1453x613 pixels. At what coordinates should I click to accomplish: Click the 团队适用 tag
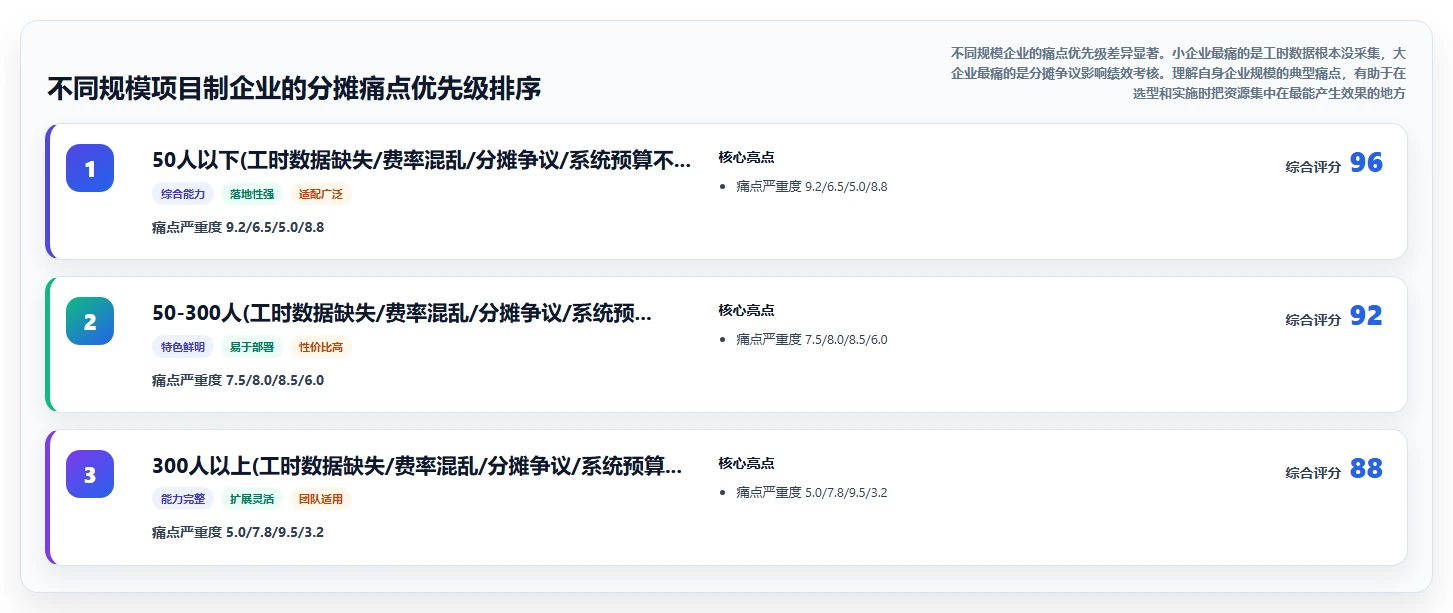(x=321, y=499)
